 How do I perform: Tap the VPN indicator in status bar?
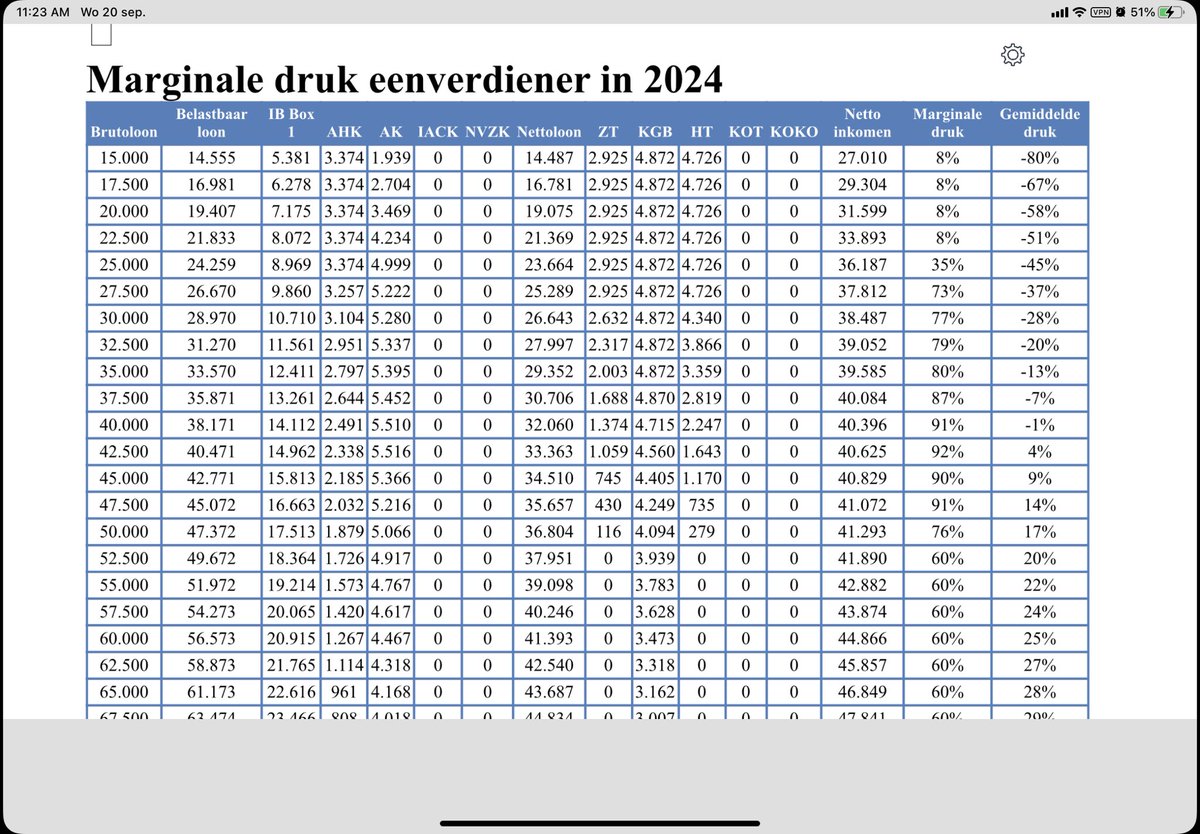(1101, 12)
